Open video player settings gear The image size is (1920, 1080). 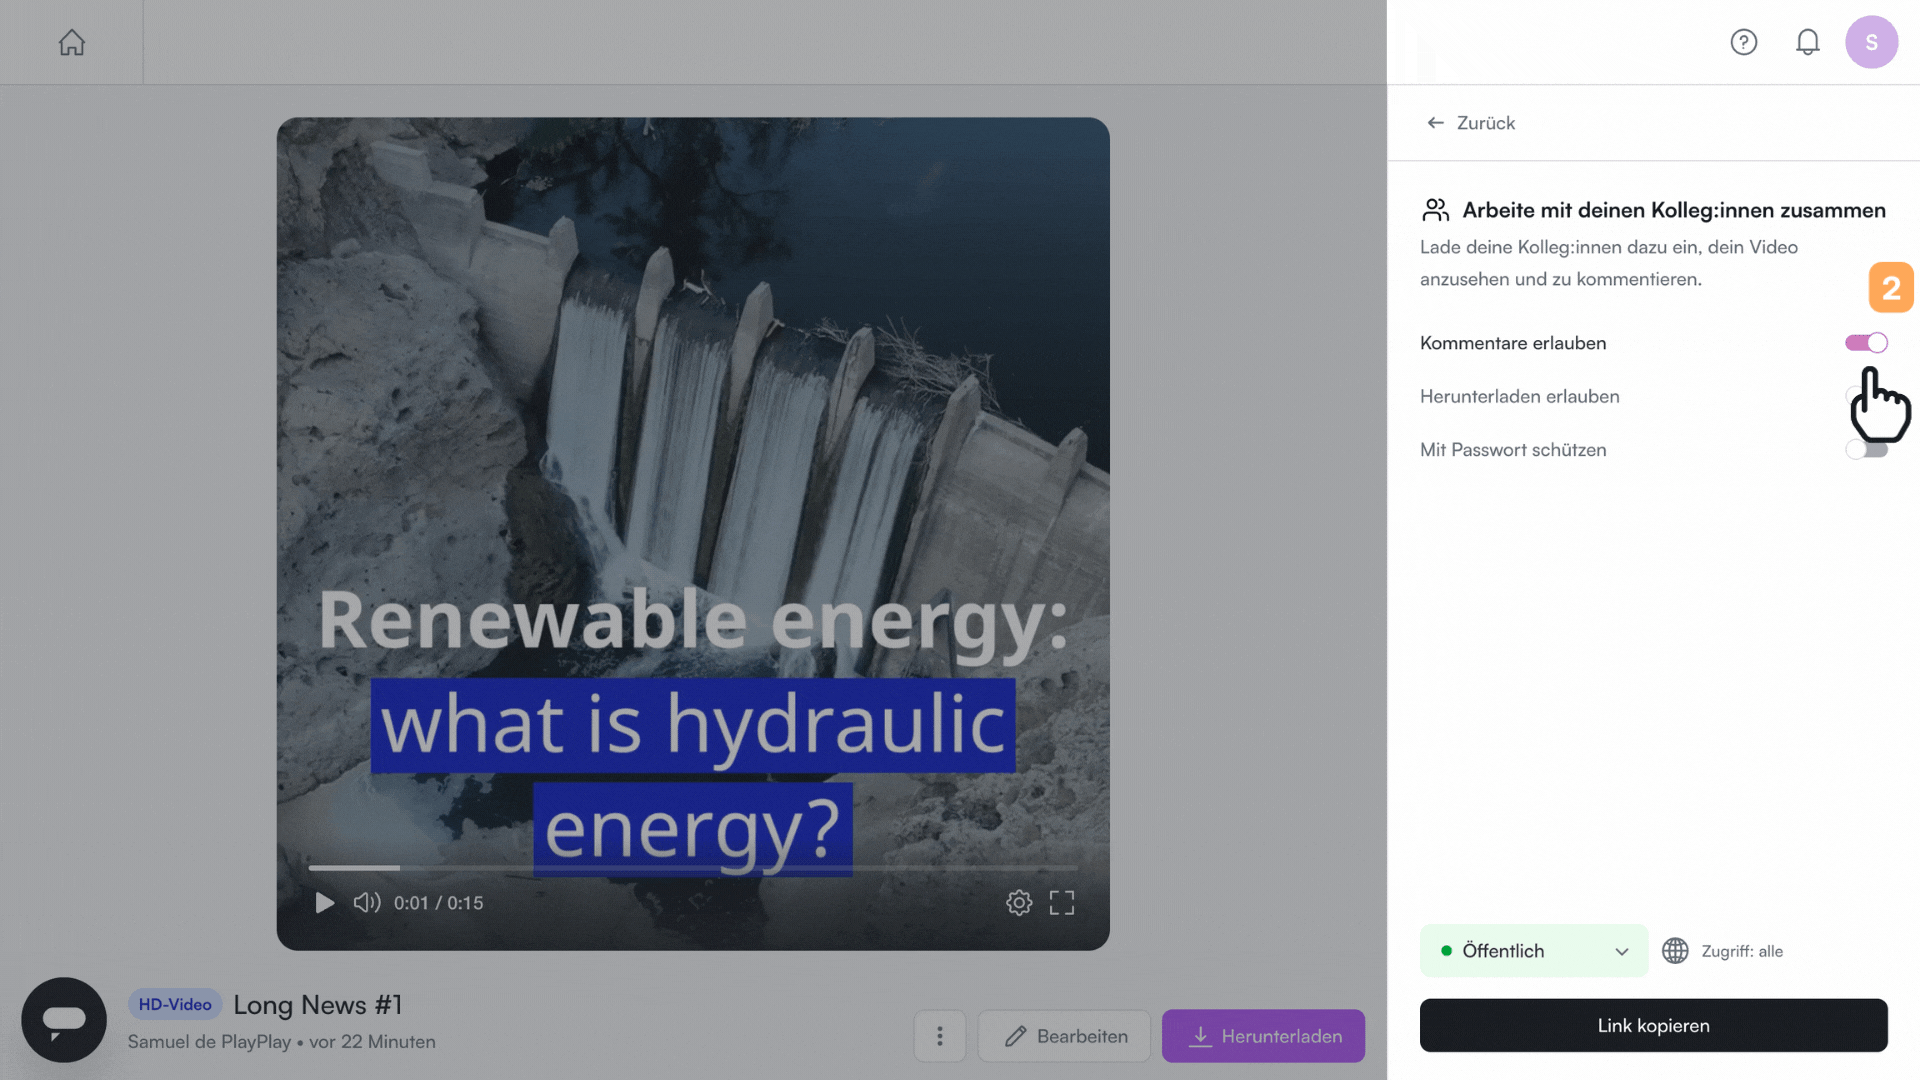(x=1018, y=903)
